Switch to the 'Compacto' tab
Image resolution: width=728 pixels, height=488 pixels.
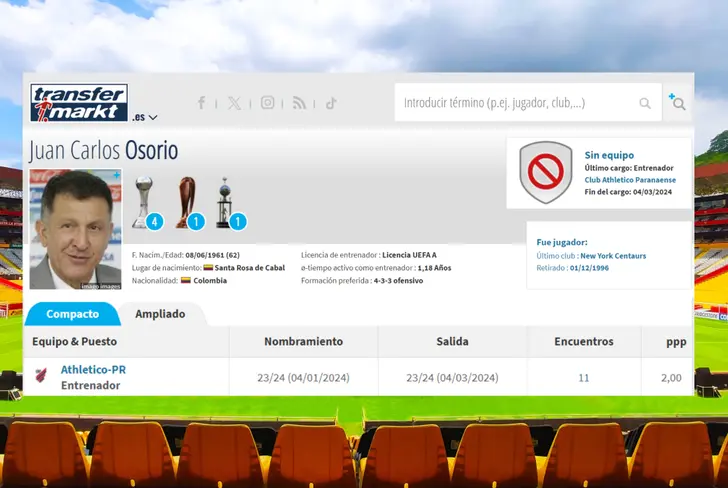(72, 314)
